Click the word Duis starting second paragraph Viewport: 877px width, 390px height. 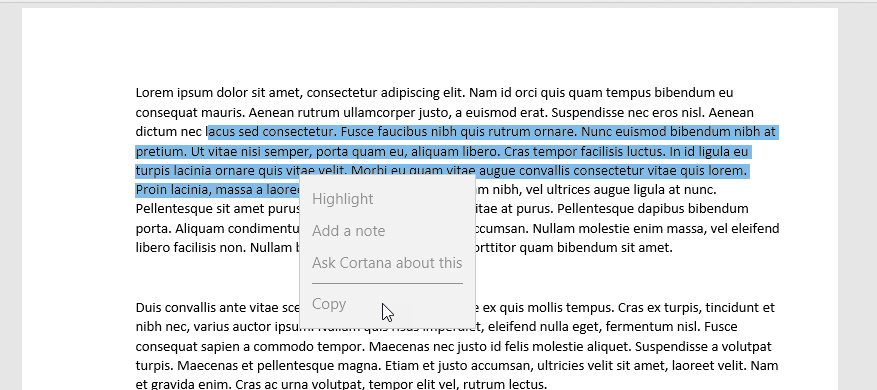pos(148,307)
